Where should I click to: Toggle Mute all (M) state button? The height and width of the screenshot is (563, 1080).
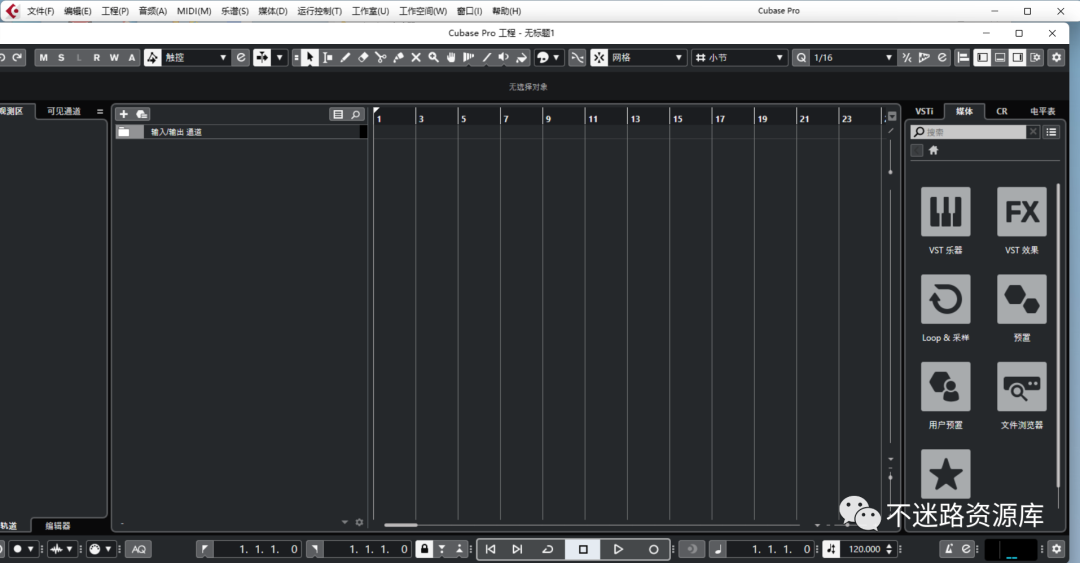tap(43, 57)
